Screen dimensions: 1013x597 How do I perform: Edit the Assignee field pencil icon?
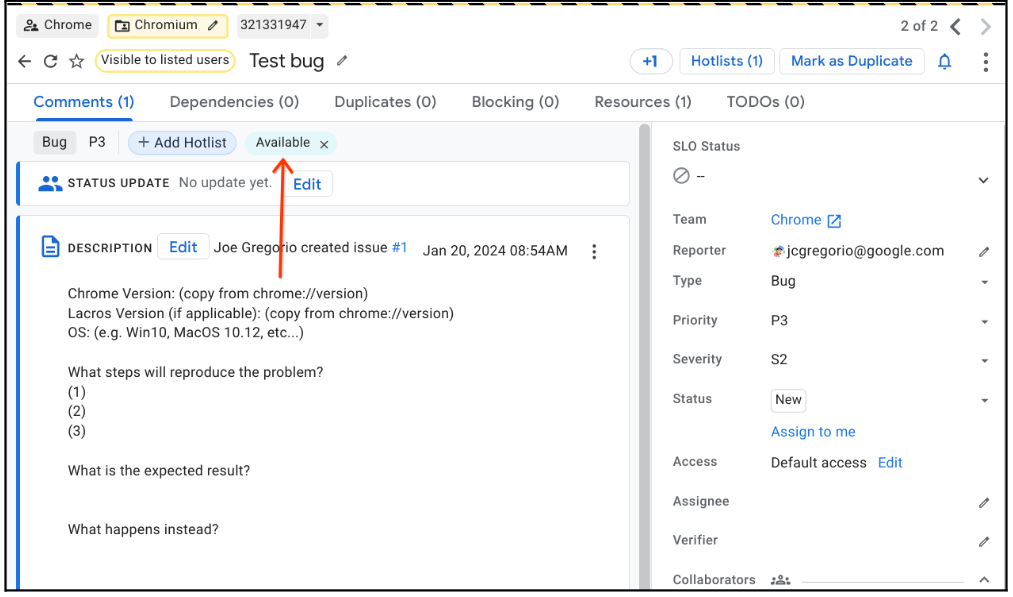click(984, 503)
